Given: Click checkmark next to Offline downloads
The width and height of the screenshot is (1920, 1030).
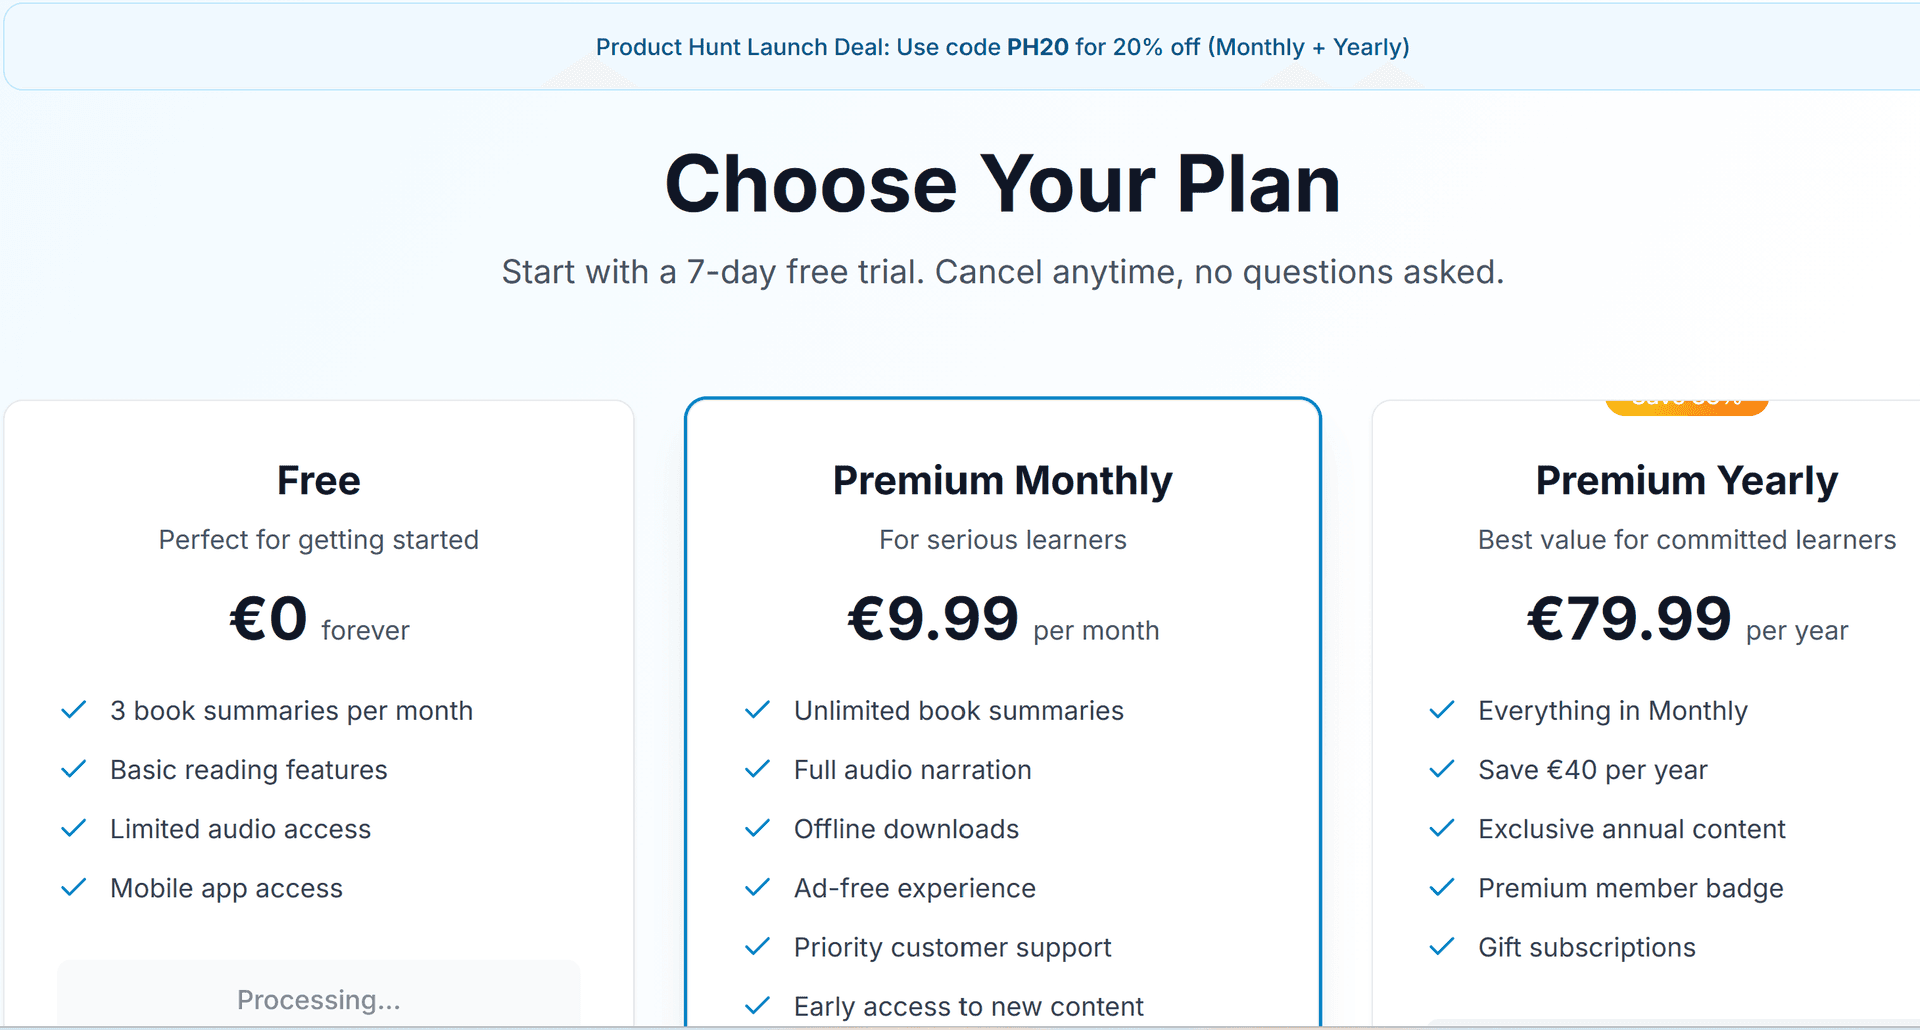Looking at the screenshot, I should coord(758,828).
